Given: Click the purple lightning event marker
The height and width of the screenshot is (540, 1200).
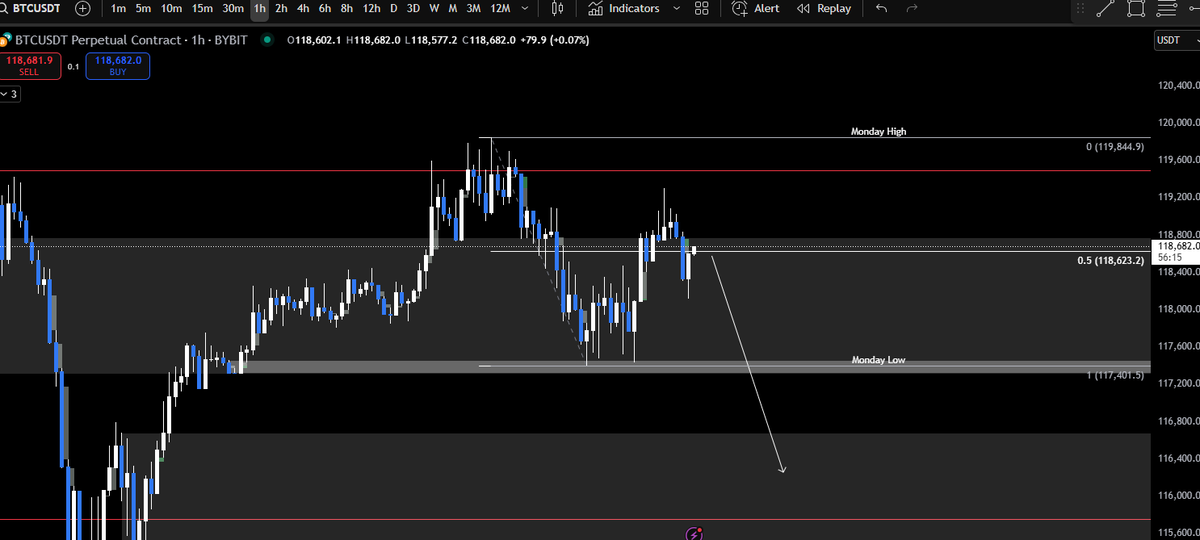Looking at the screenshot, I should [695, 533].
